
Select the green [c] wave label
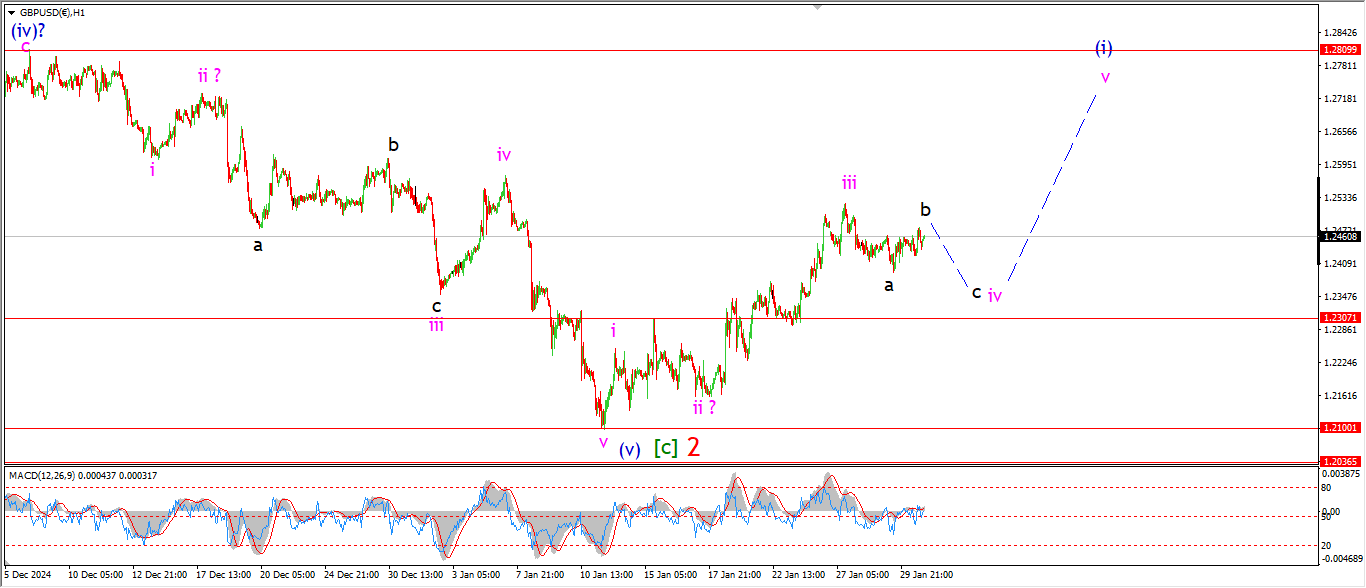(x=666, y=449)
